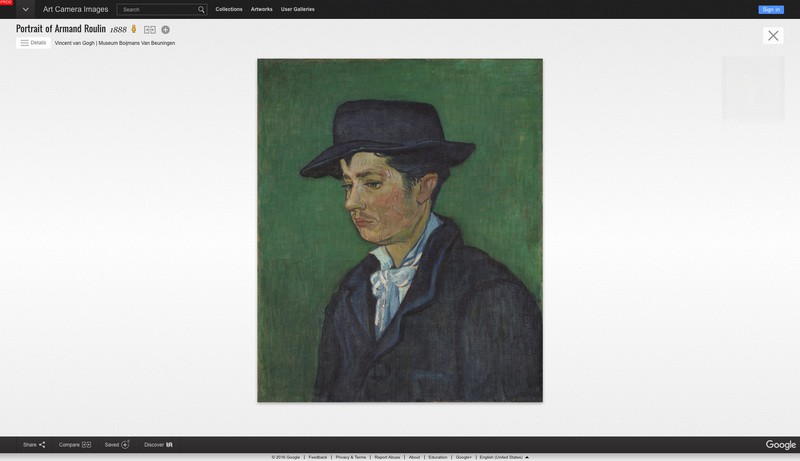The image size is (800, 461).
Task: Open Saved items in the bottom bar
Action: click(x=117, y=444)
